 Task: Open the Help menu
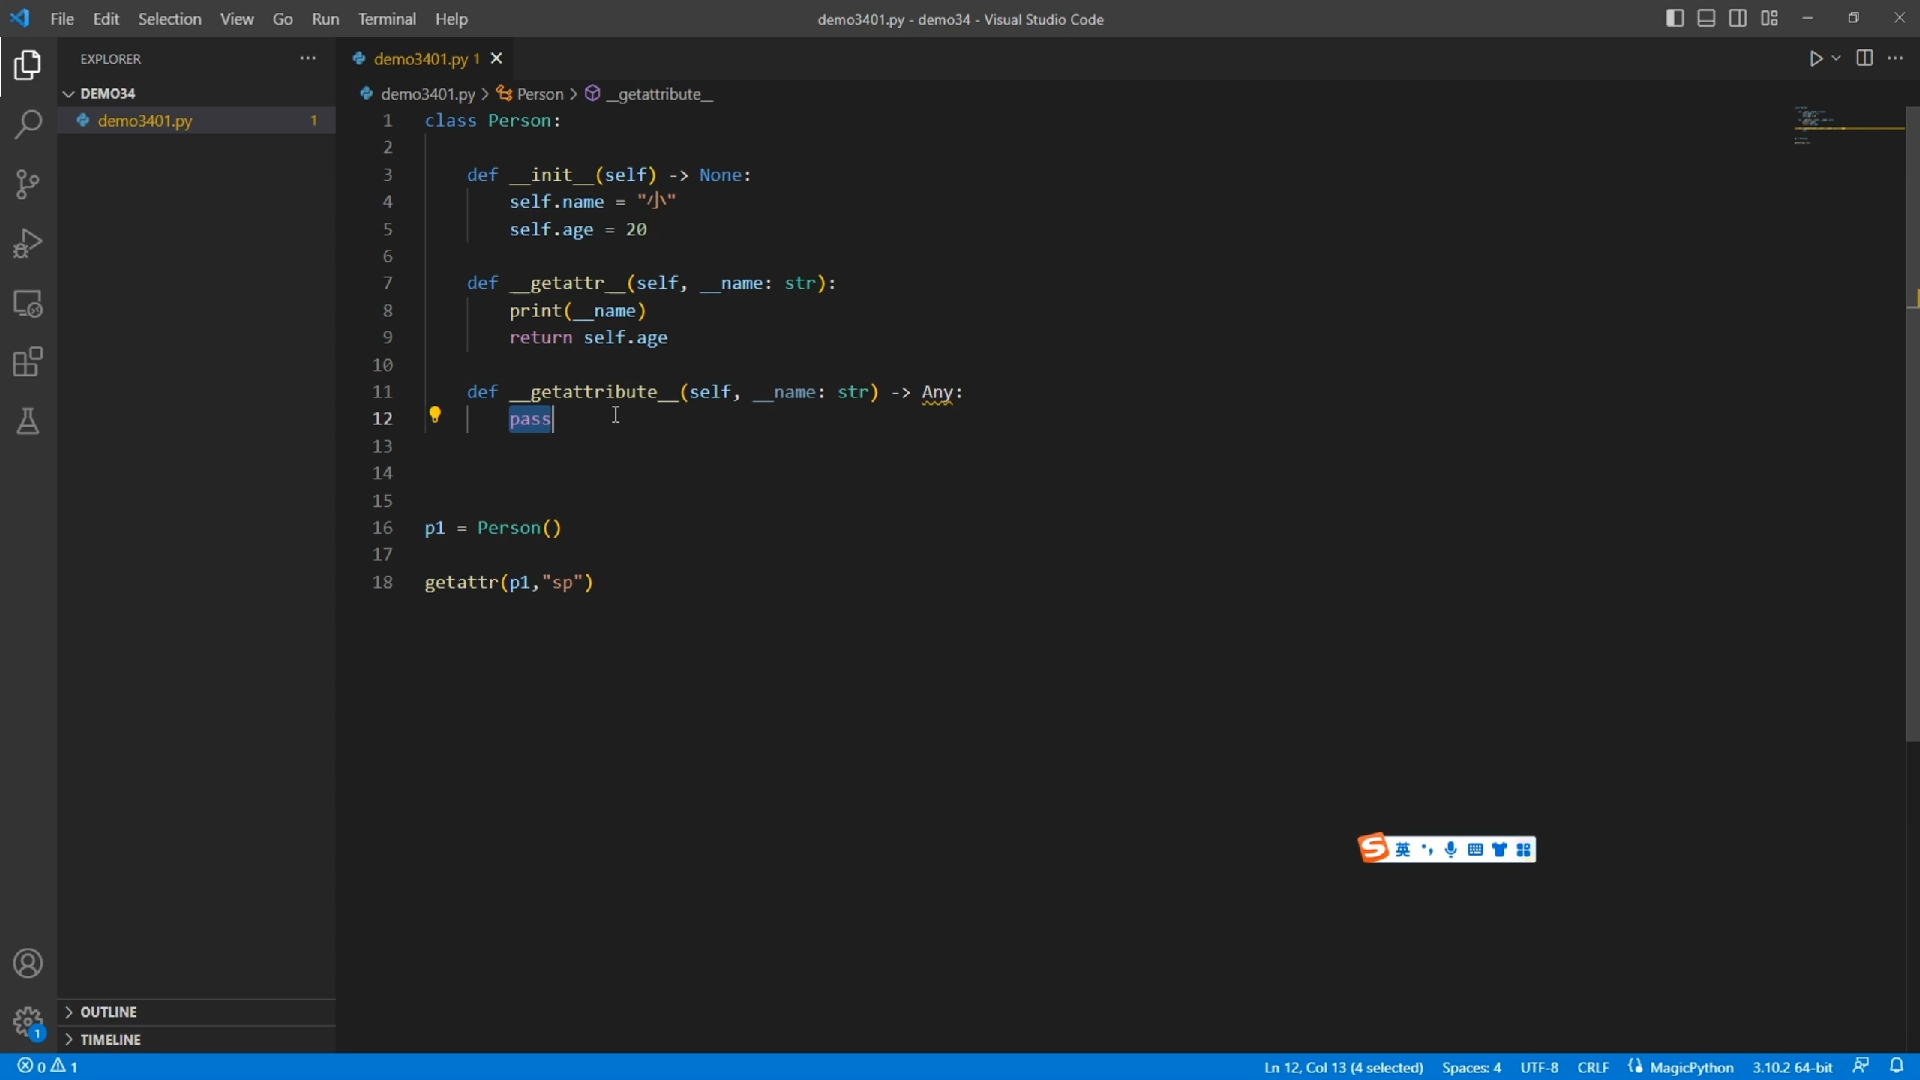[451, 19]
